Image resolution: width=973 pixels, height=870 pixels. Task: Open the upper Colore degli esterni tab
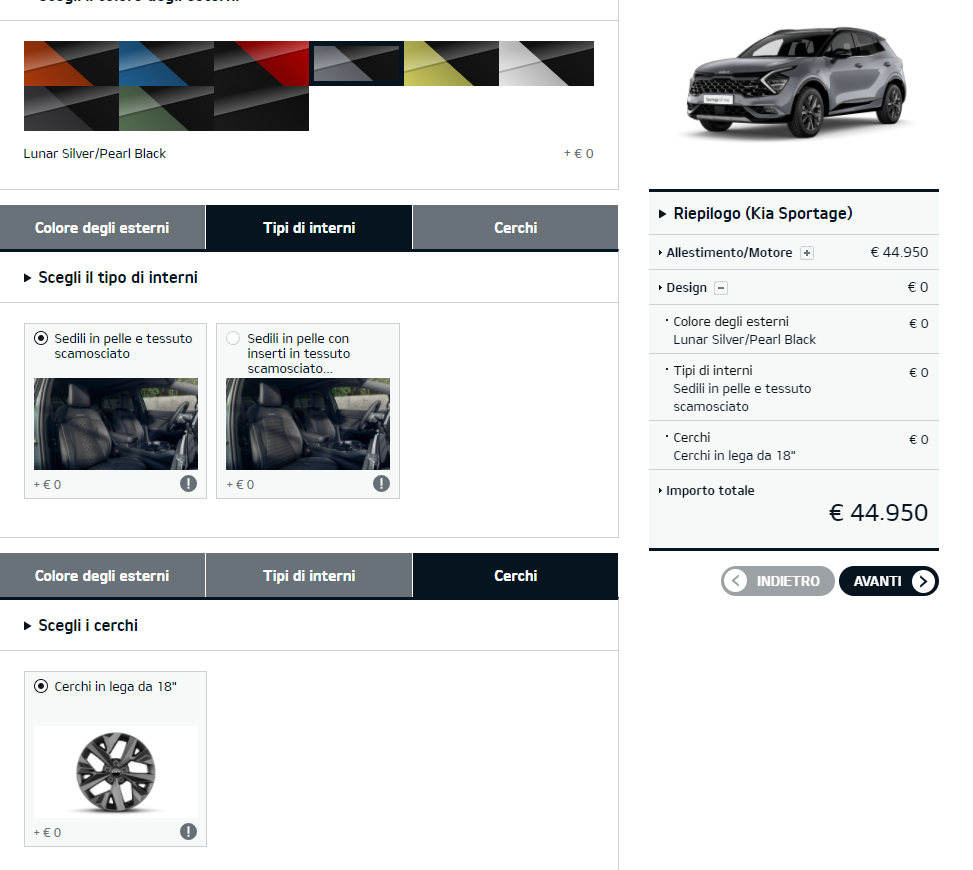pyautogui.click(x=102, y=228)
